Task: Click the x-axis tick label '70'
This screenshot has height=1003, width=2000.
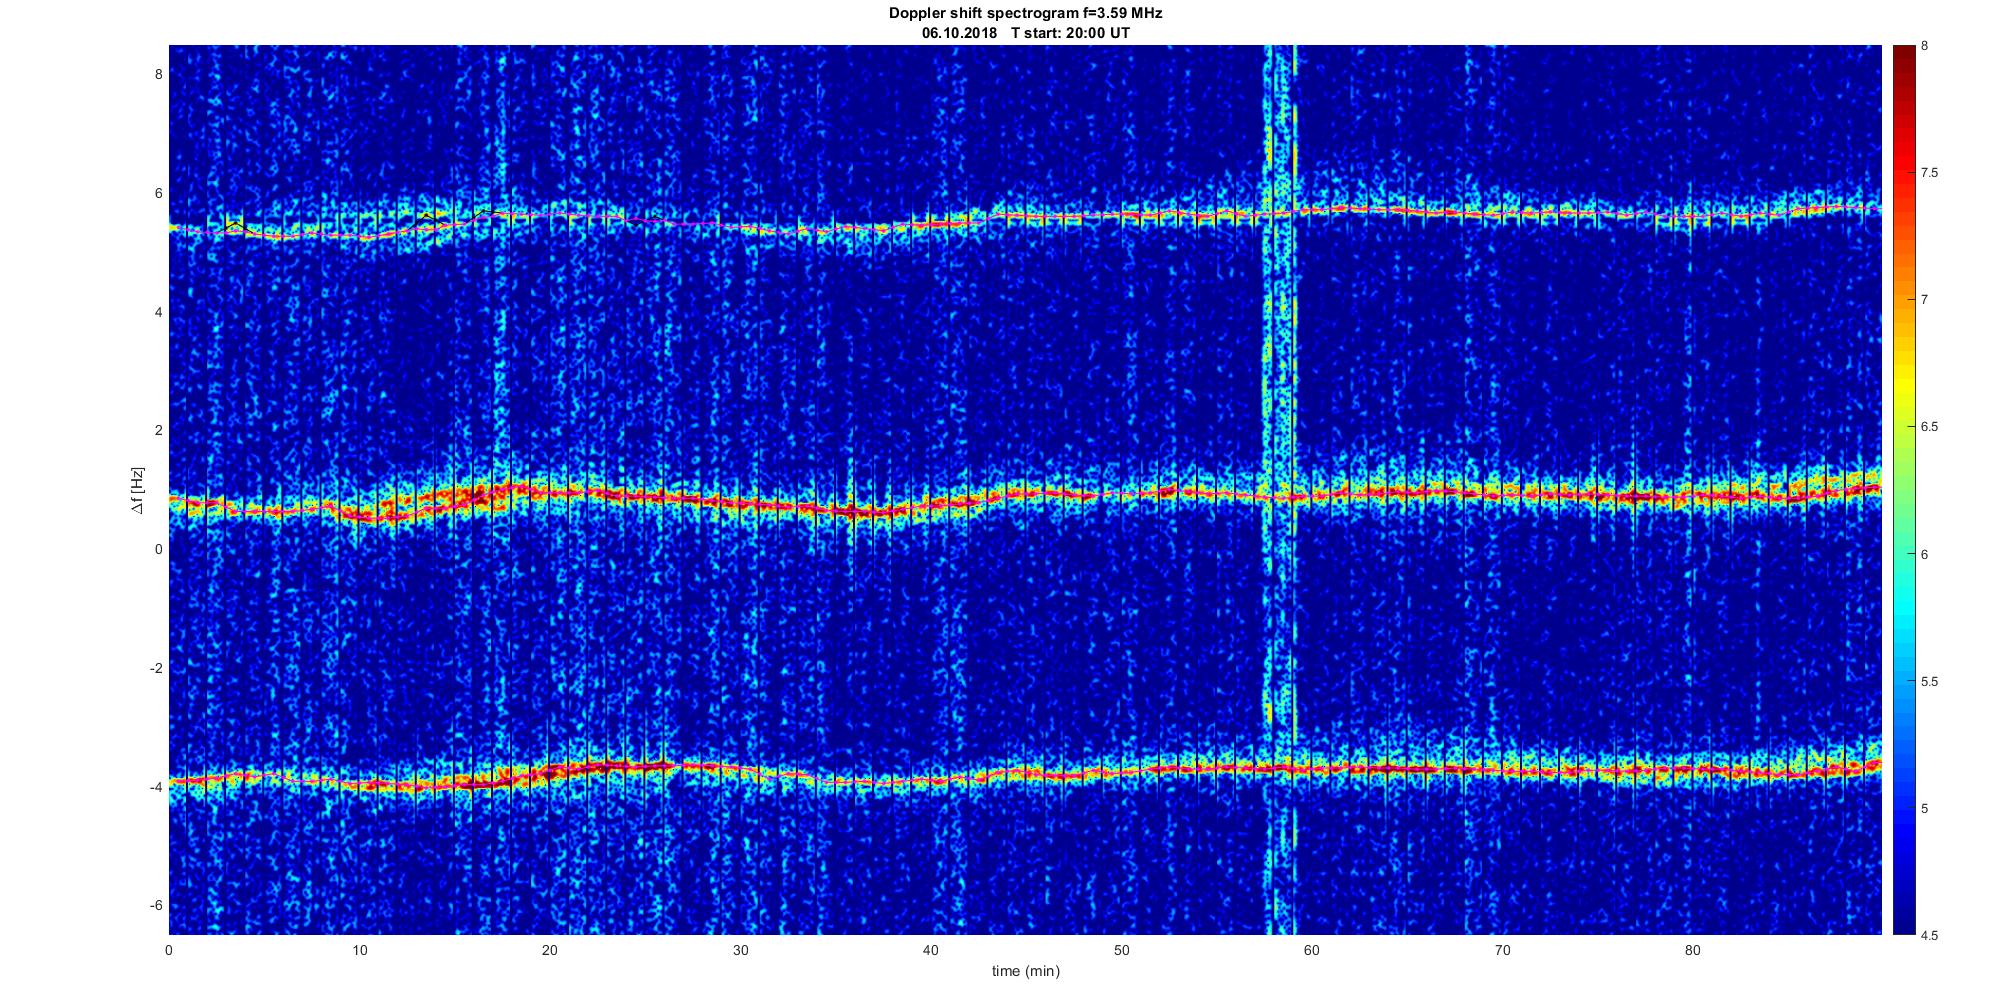Action: pyautogui.click(x=1503, y=950)
